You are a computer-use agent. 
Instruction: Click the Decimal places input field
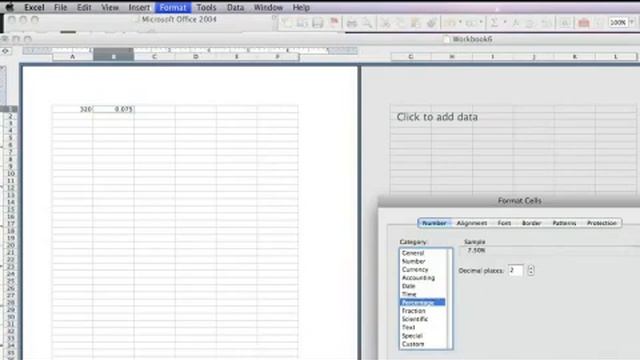click(x=516, y=270)
